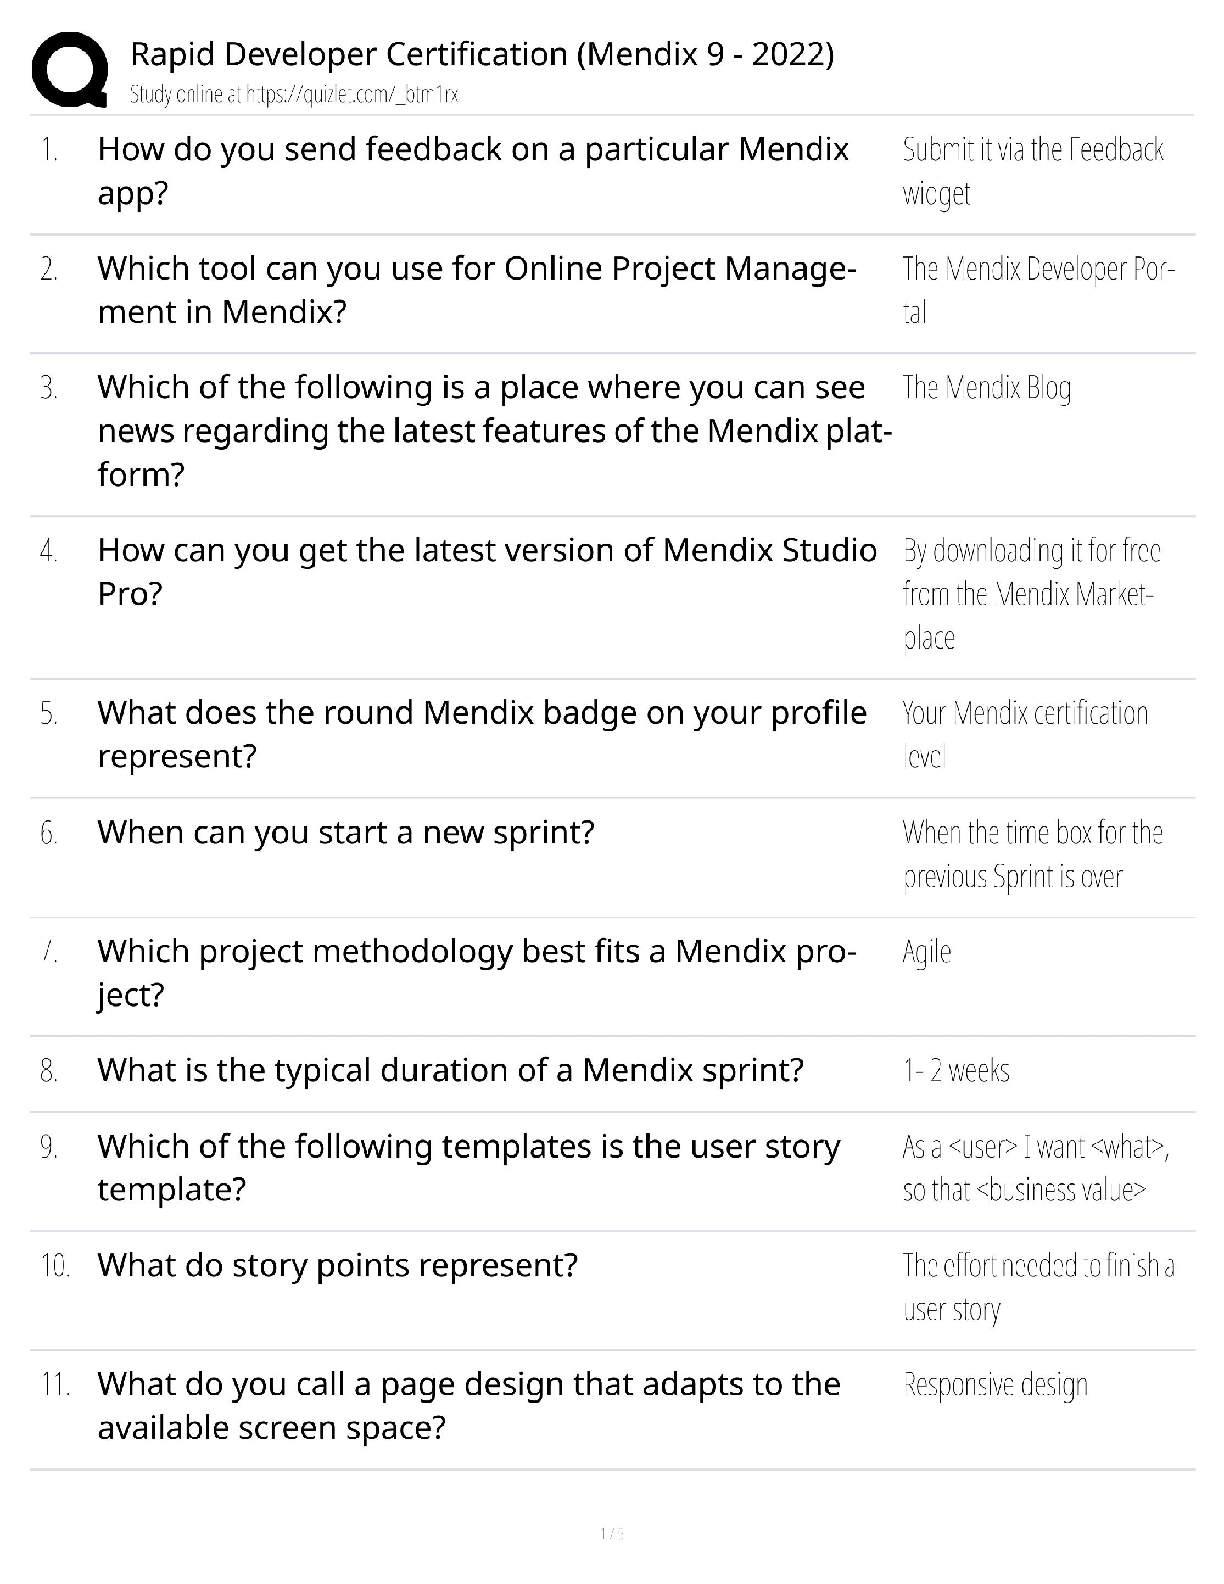Open the quizlet.com study link

tap(294, 95)
